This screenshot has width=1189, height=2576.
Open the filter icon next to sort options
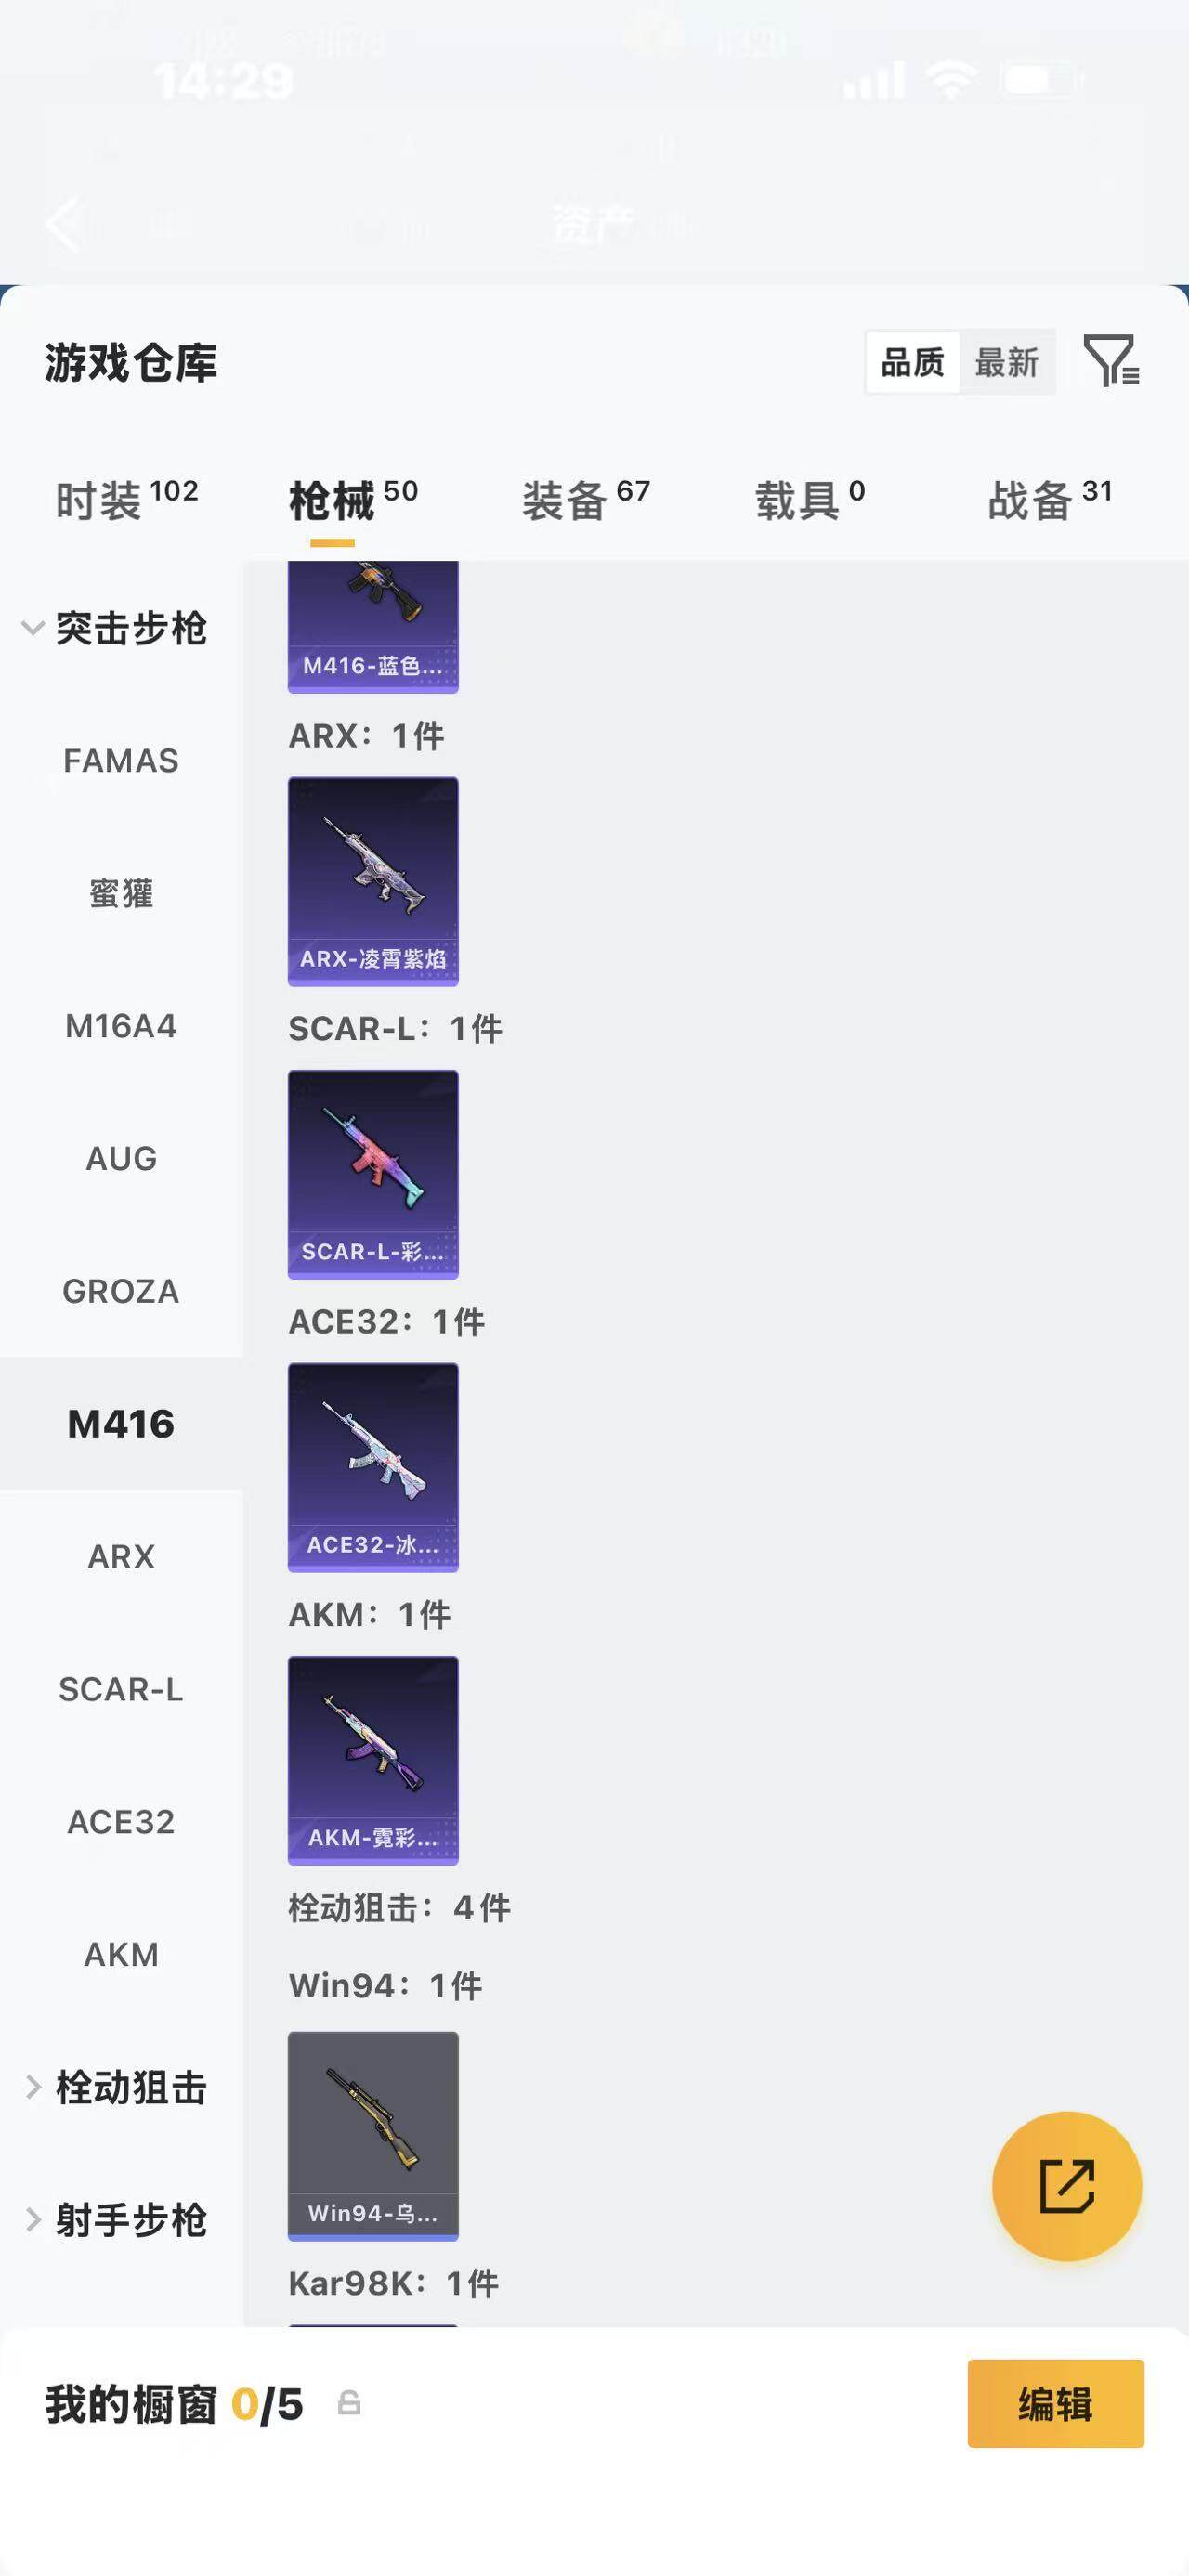coord(1111,361)
